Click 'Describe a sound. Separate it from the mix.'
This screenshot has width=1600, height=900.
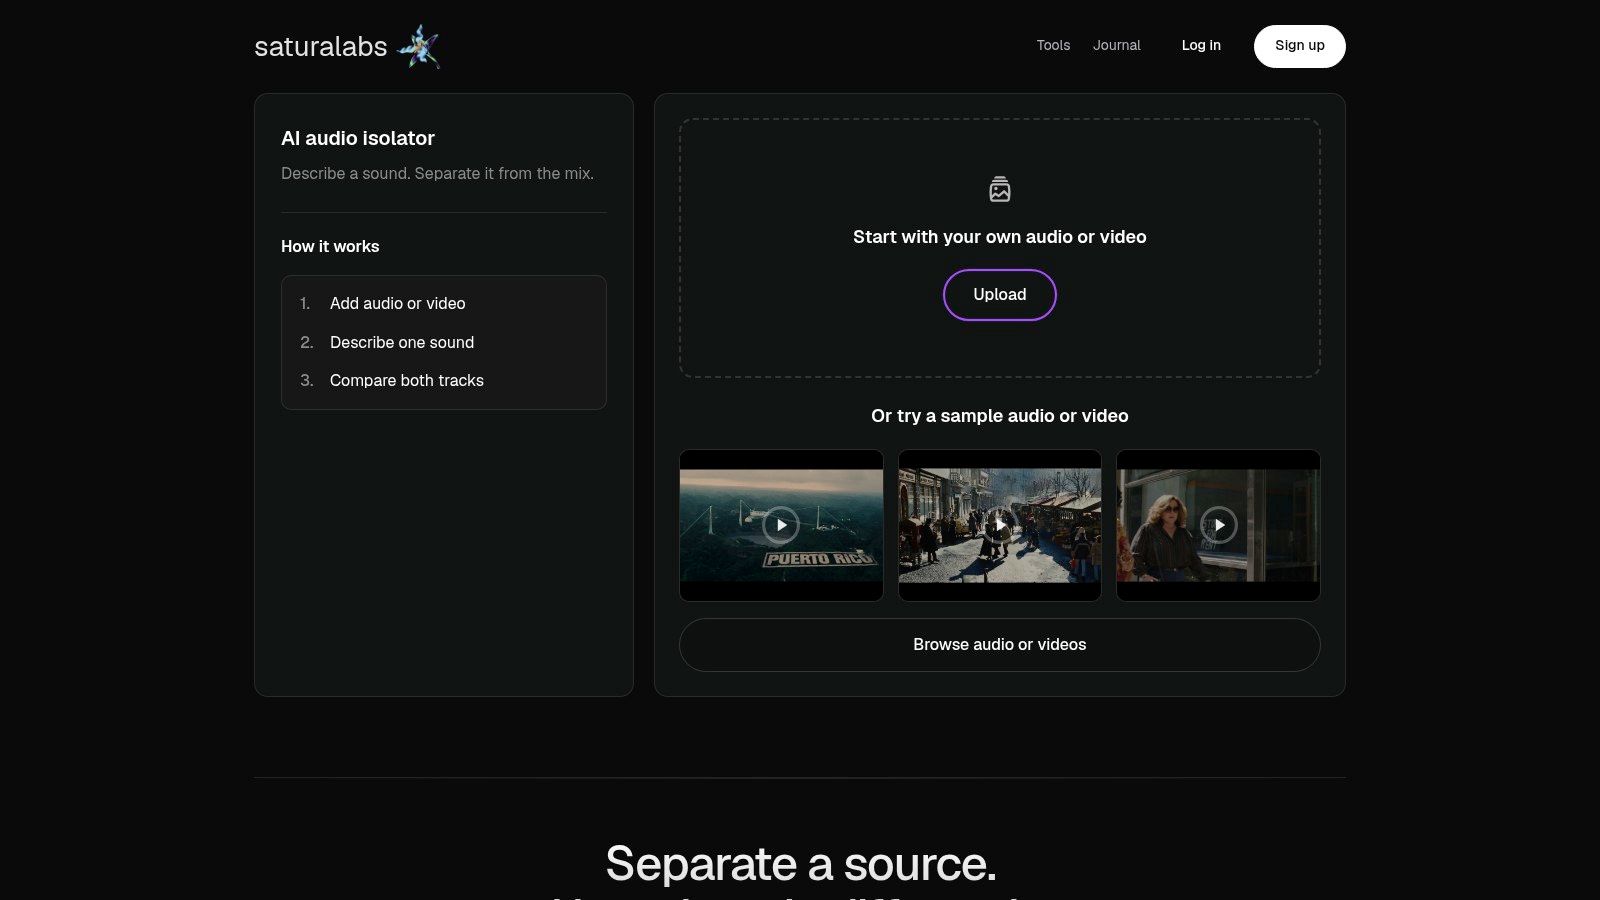[x=437, y=174]
